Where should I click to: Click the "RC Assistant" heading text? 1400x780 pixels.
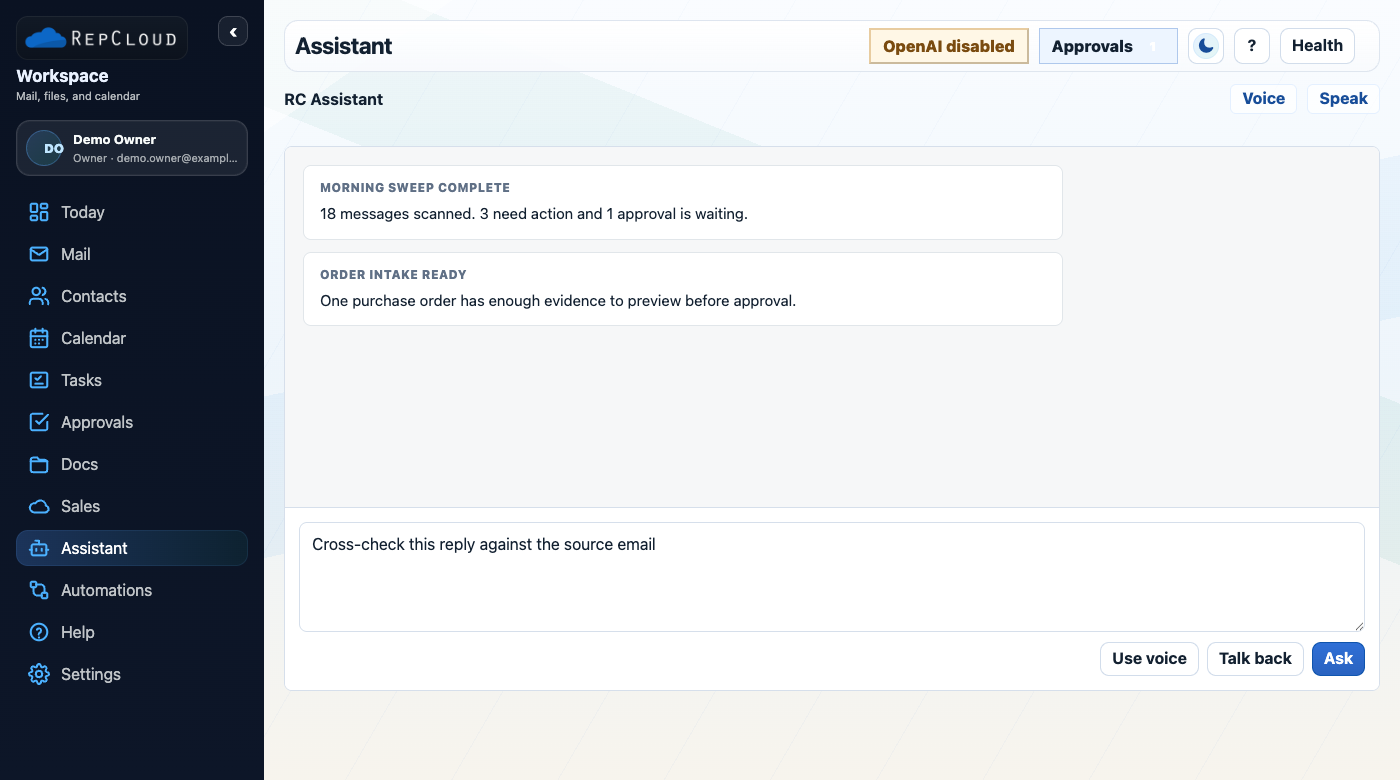(x=334, y=99)
